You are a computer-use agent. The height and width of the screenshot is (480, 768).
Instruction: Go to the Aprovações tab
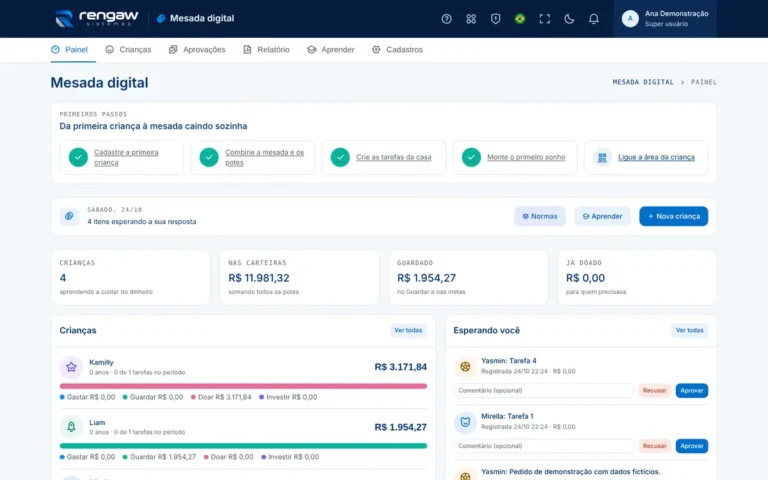click(x=197, y=49)
